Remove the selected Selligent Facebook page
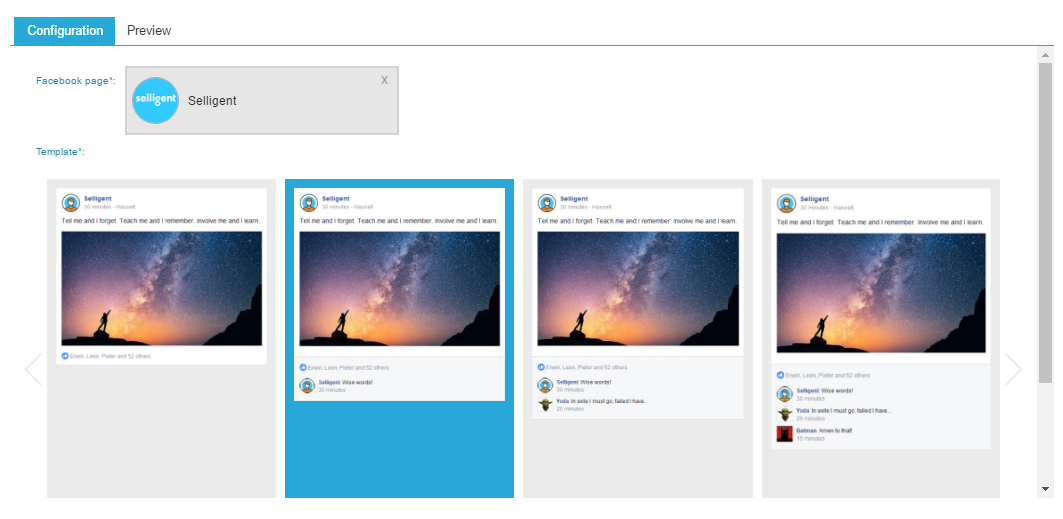 coord(384,80)
